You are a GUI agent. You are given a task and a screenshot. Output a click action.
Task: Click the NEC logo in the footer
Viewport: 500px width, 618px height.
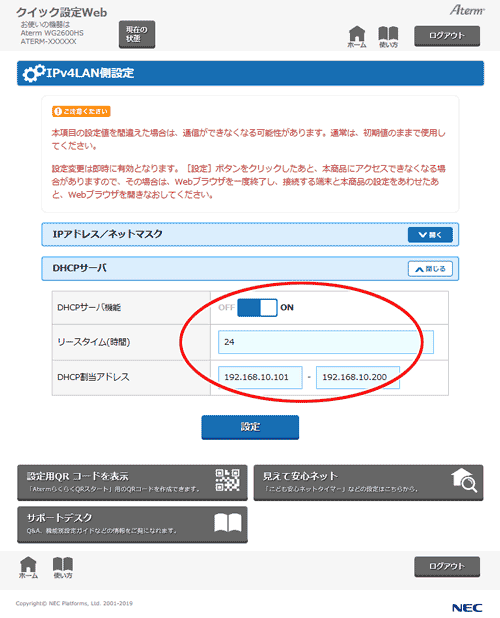click(x=467, y=607)
